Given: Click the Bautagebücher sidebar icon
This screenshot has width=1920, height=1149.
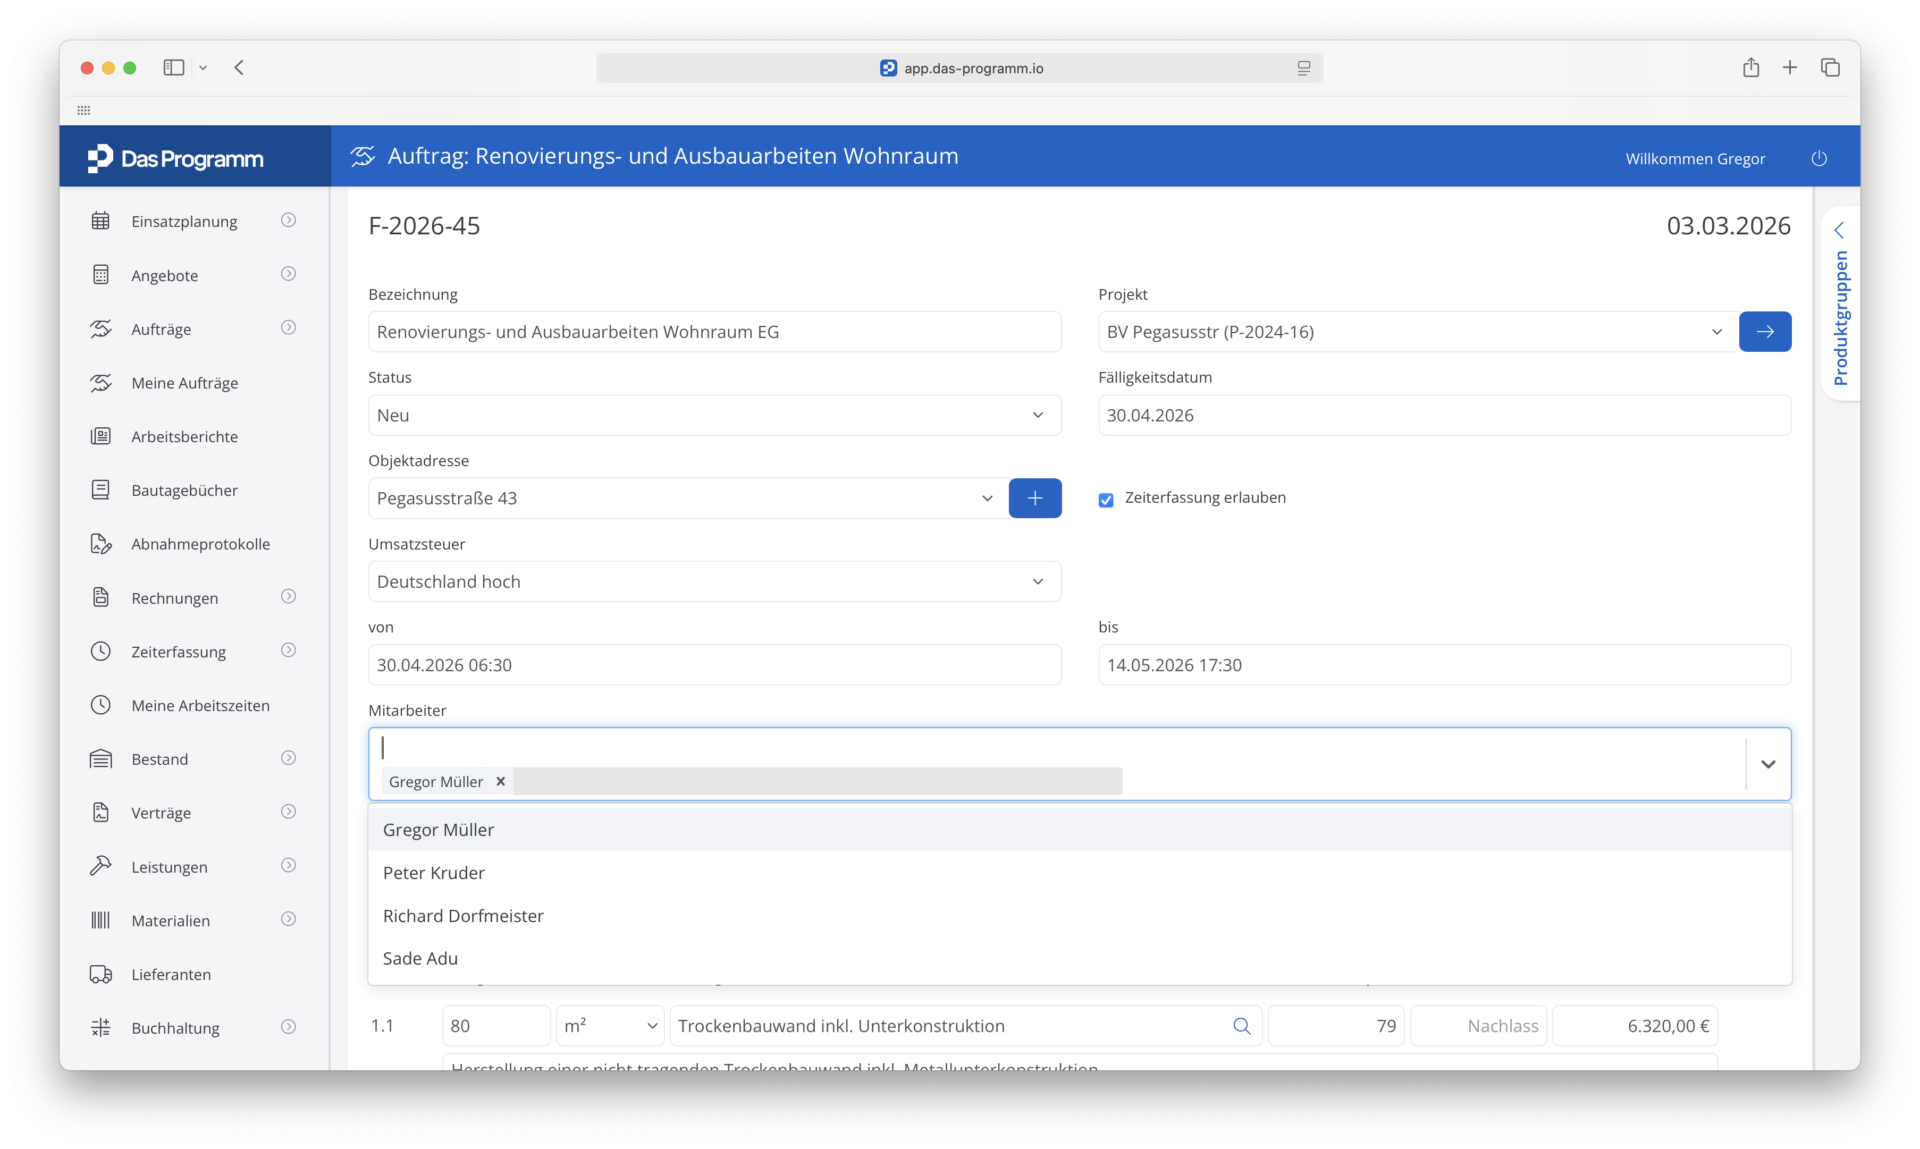Looking at the screenshot, I should click(x=101, y=490).
